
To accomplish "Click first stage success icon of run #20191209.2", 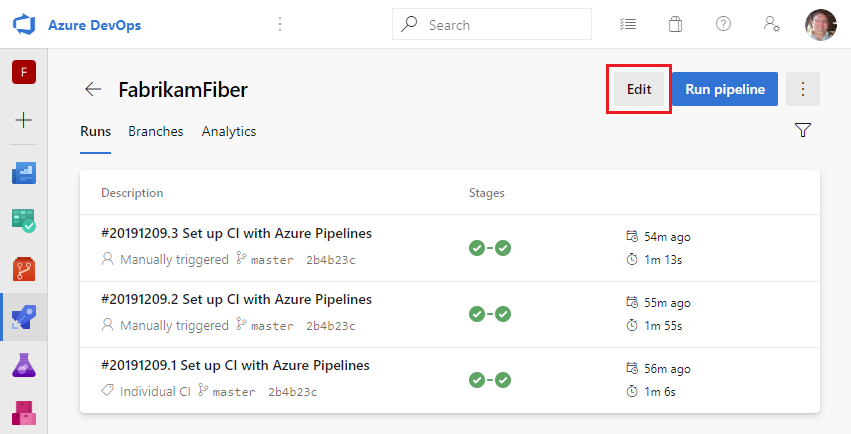I will coord(477,314).
